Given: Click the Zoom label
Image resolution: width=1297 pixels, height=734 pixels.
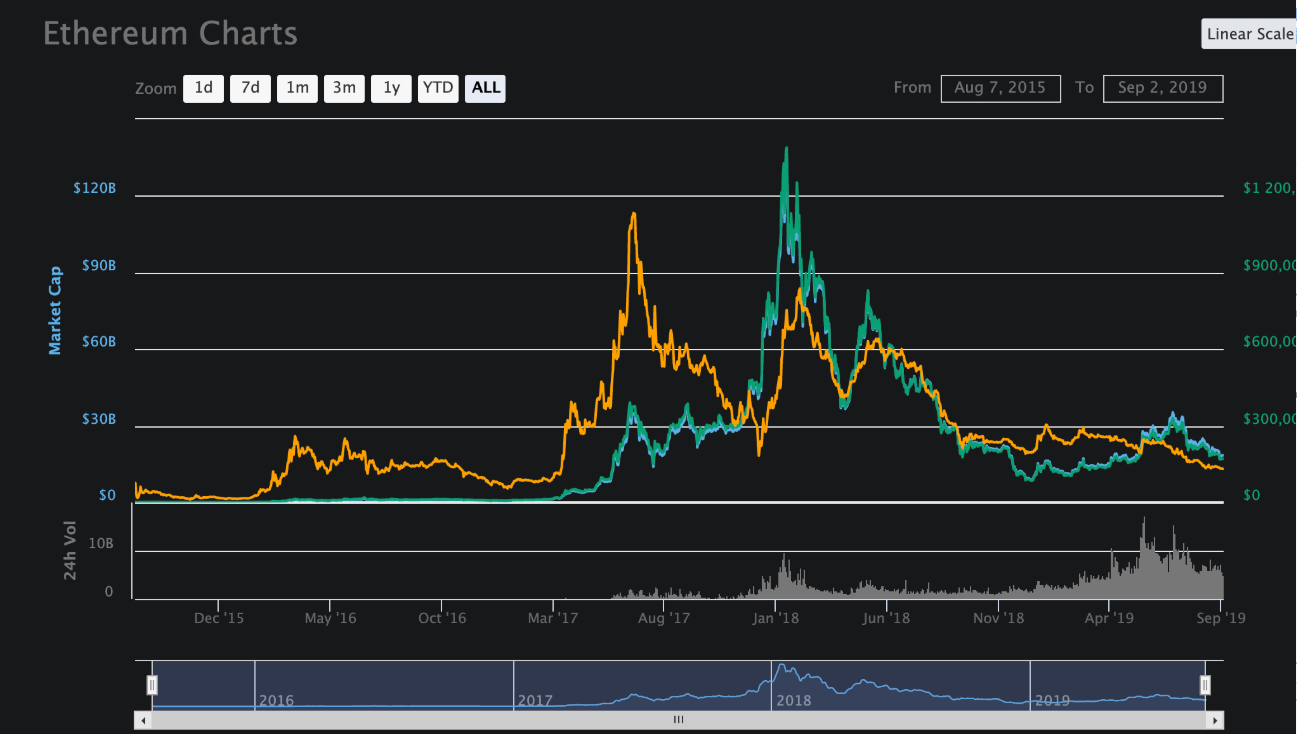Looking at the screenshot, I should pos(156,88).
